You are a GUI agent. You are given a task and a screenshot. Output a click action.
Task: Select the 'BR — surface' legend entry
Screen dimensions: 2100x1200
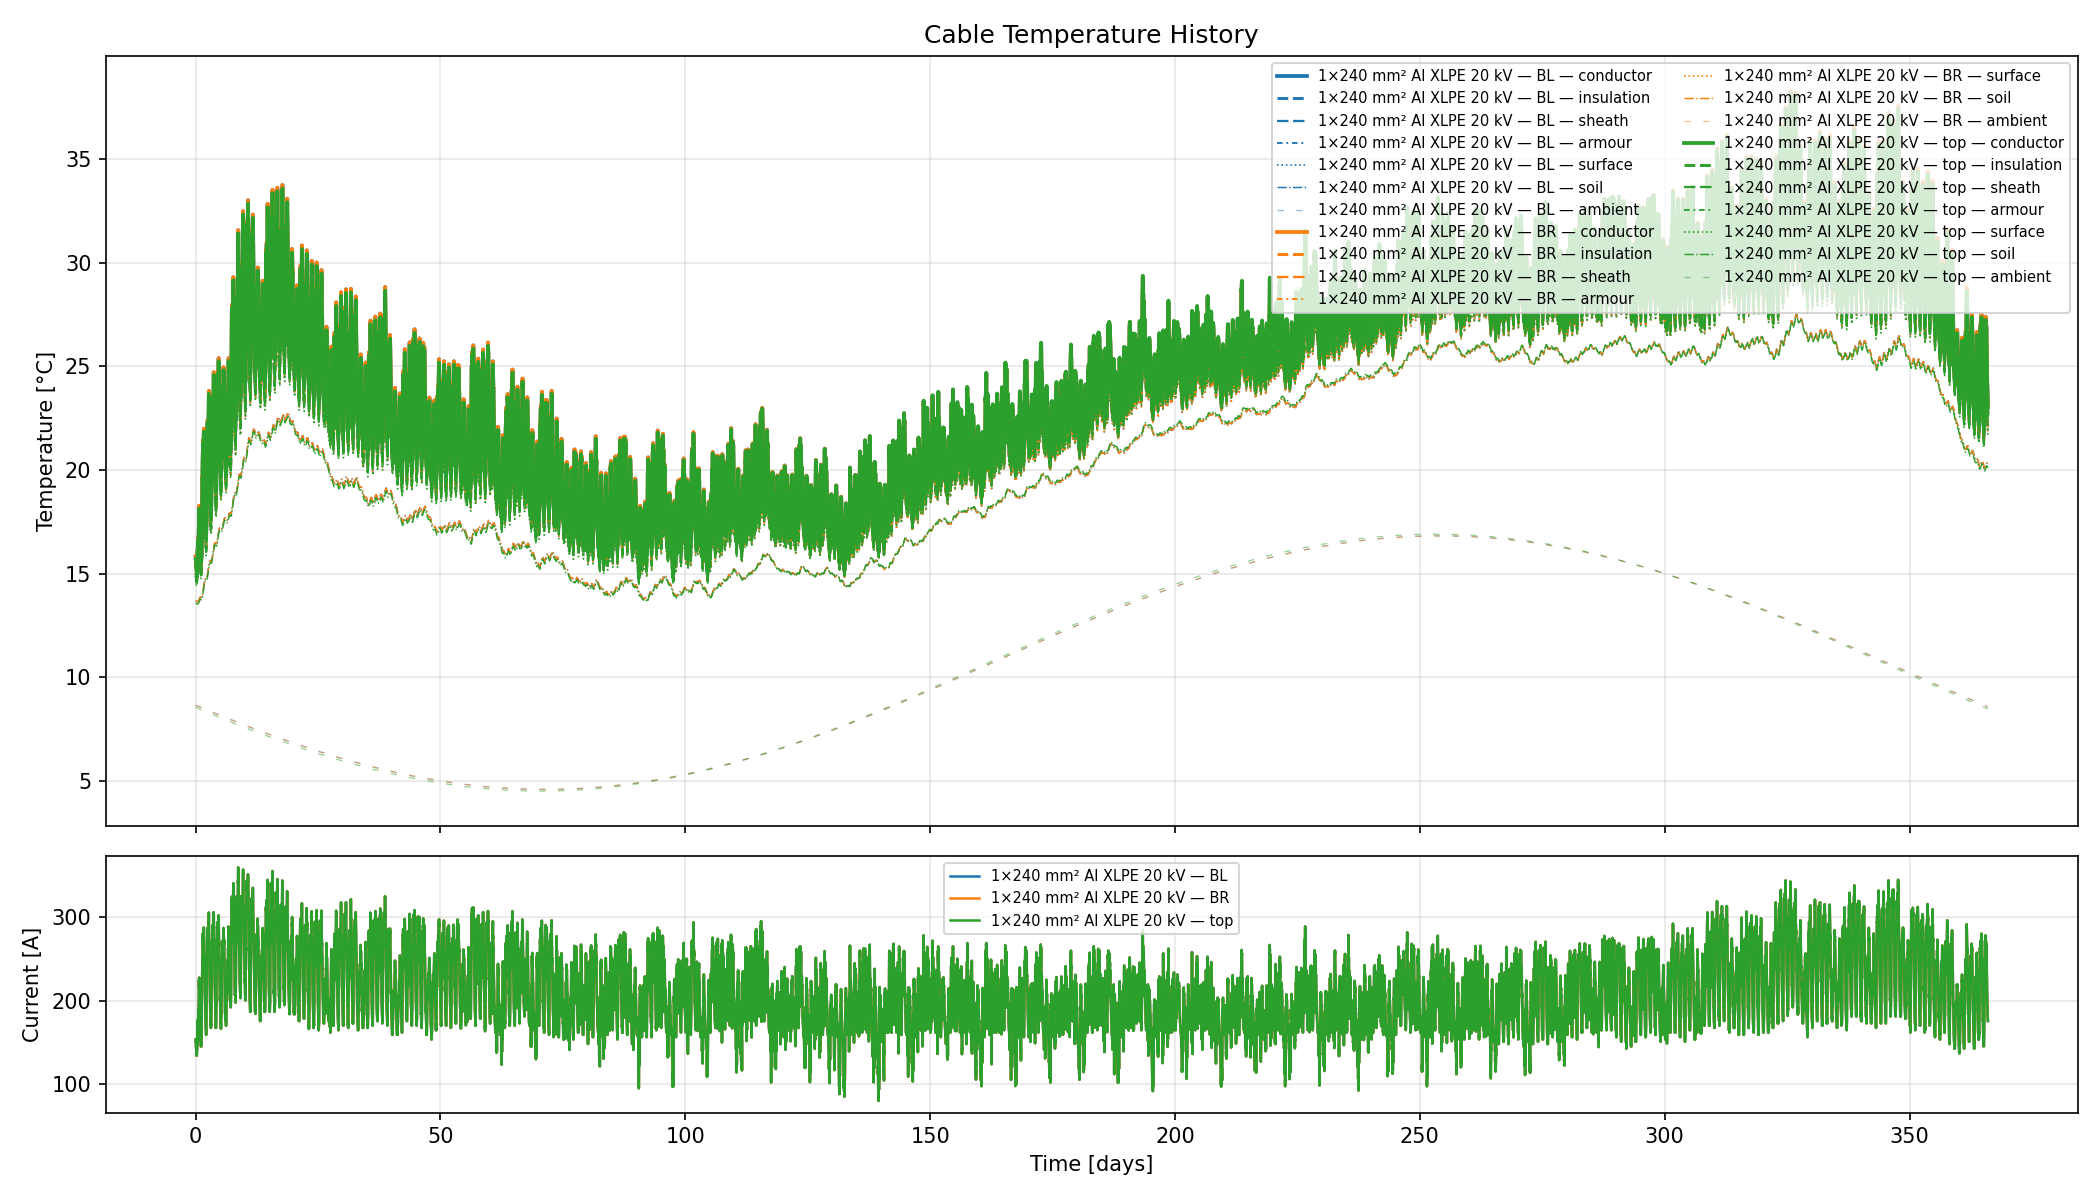click(x=1881, y=76)
